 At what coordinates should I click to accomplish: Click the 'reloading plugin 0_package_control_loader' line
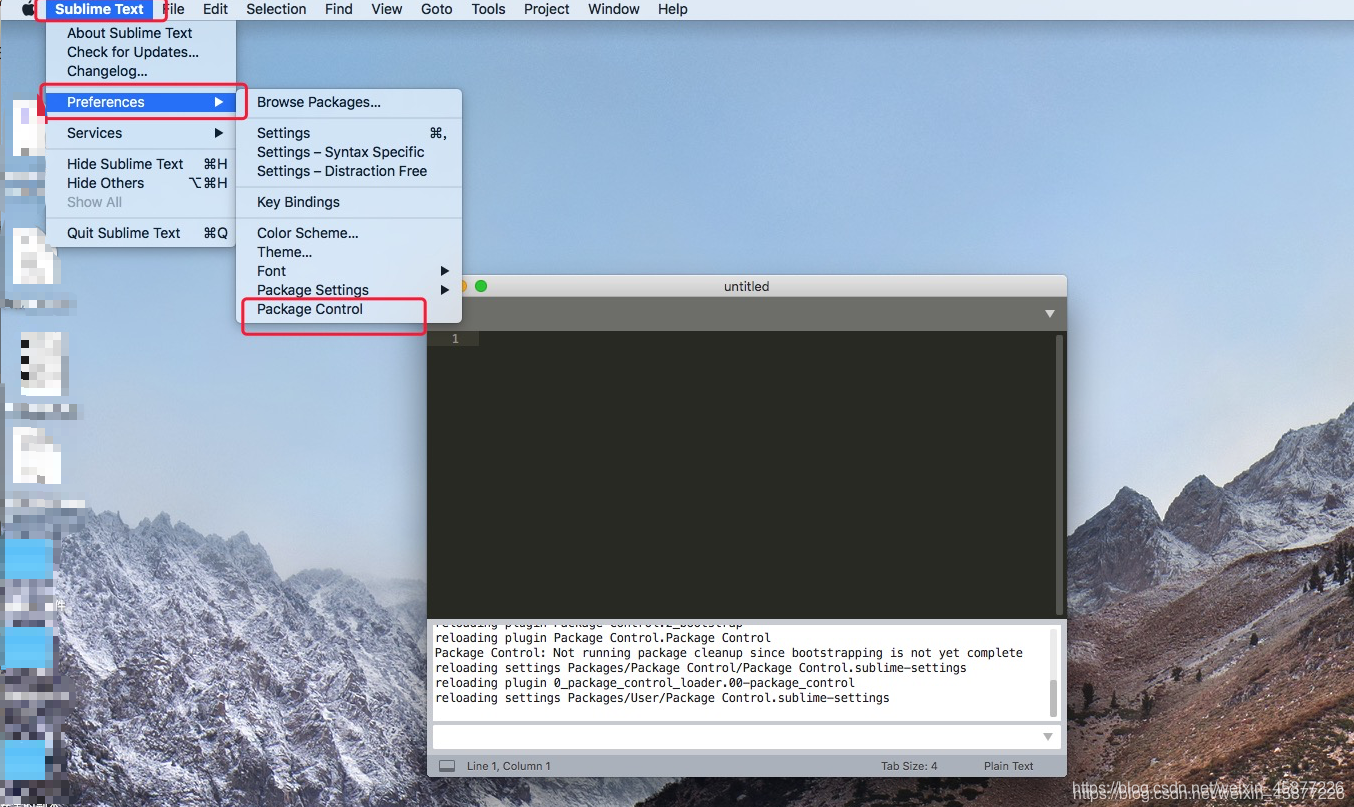pyautogui.click(x=645, y=683)
